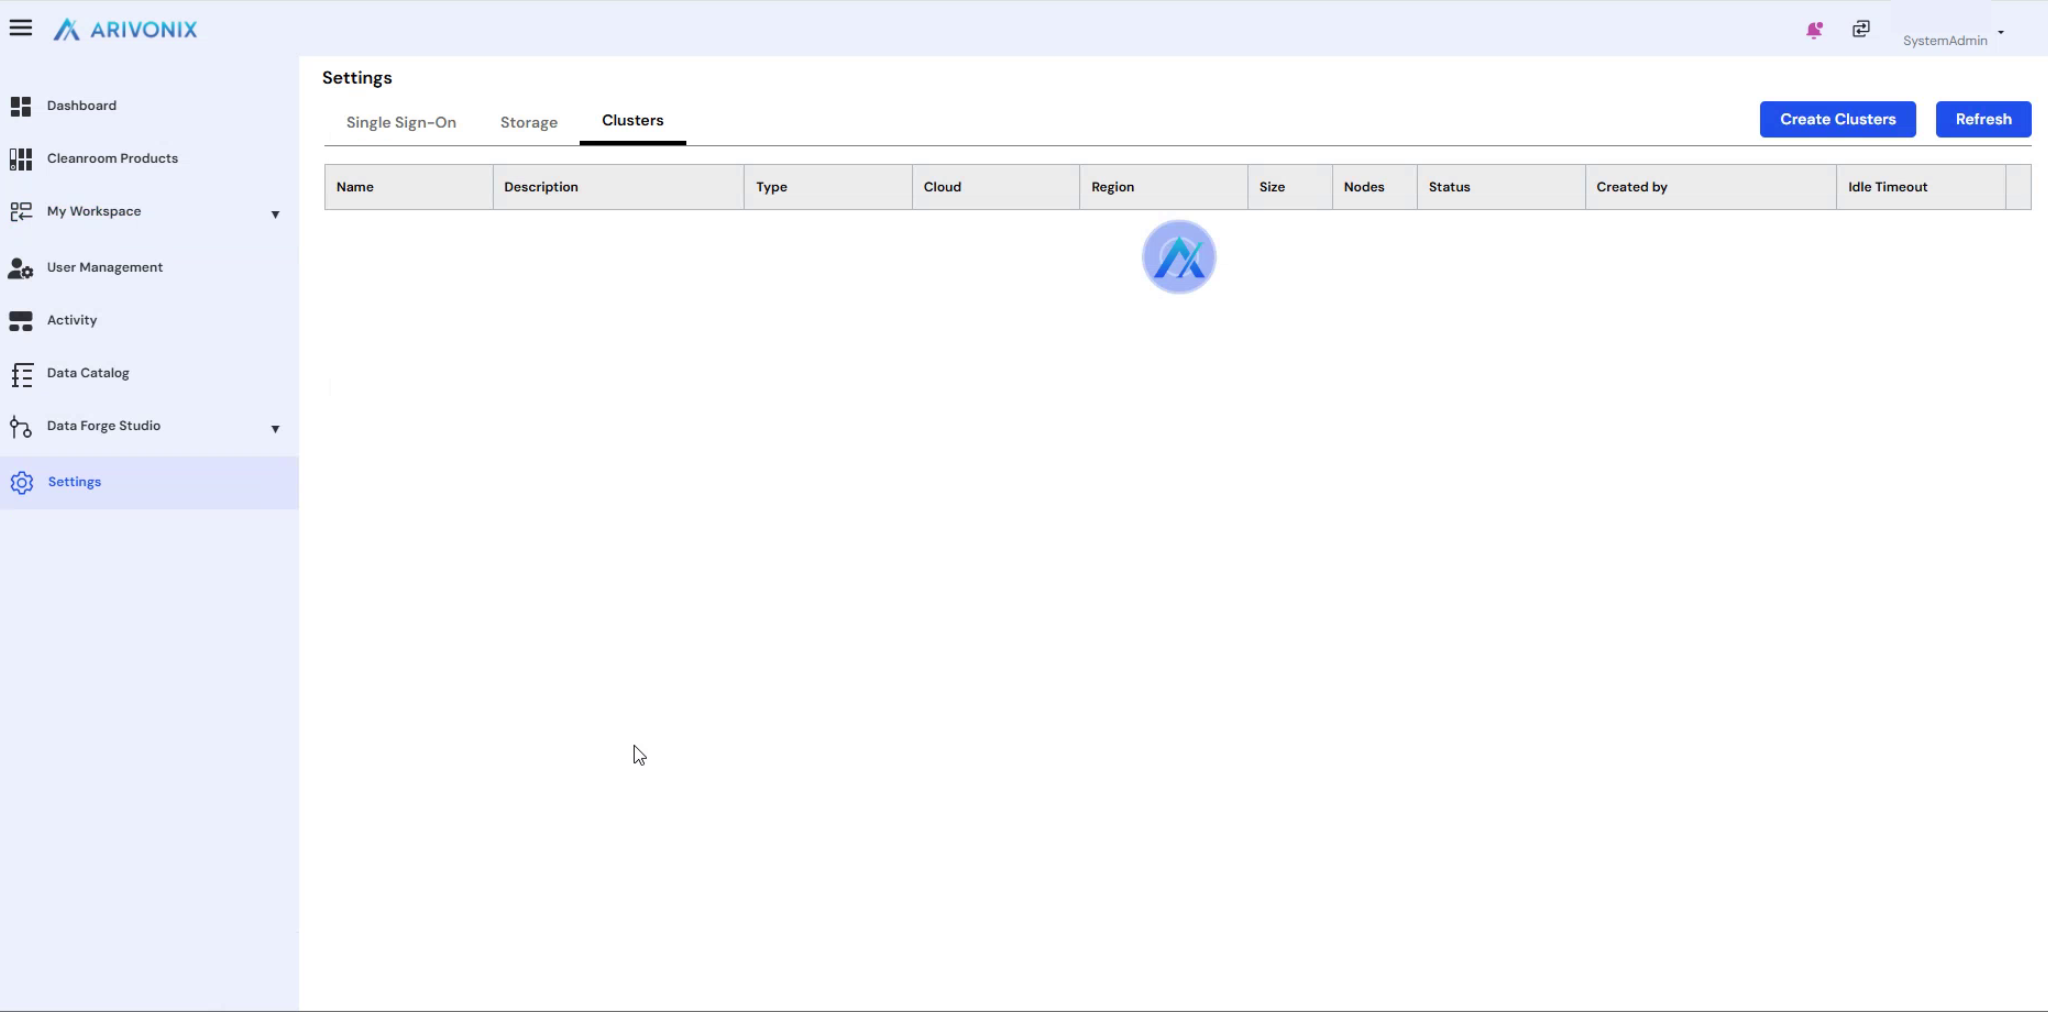Click the Settings gear icon
Screen dimensions: 2048x1012
click(22, 483)
